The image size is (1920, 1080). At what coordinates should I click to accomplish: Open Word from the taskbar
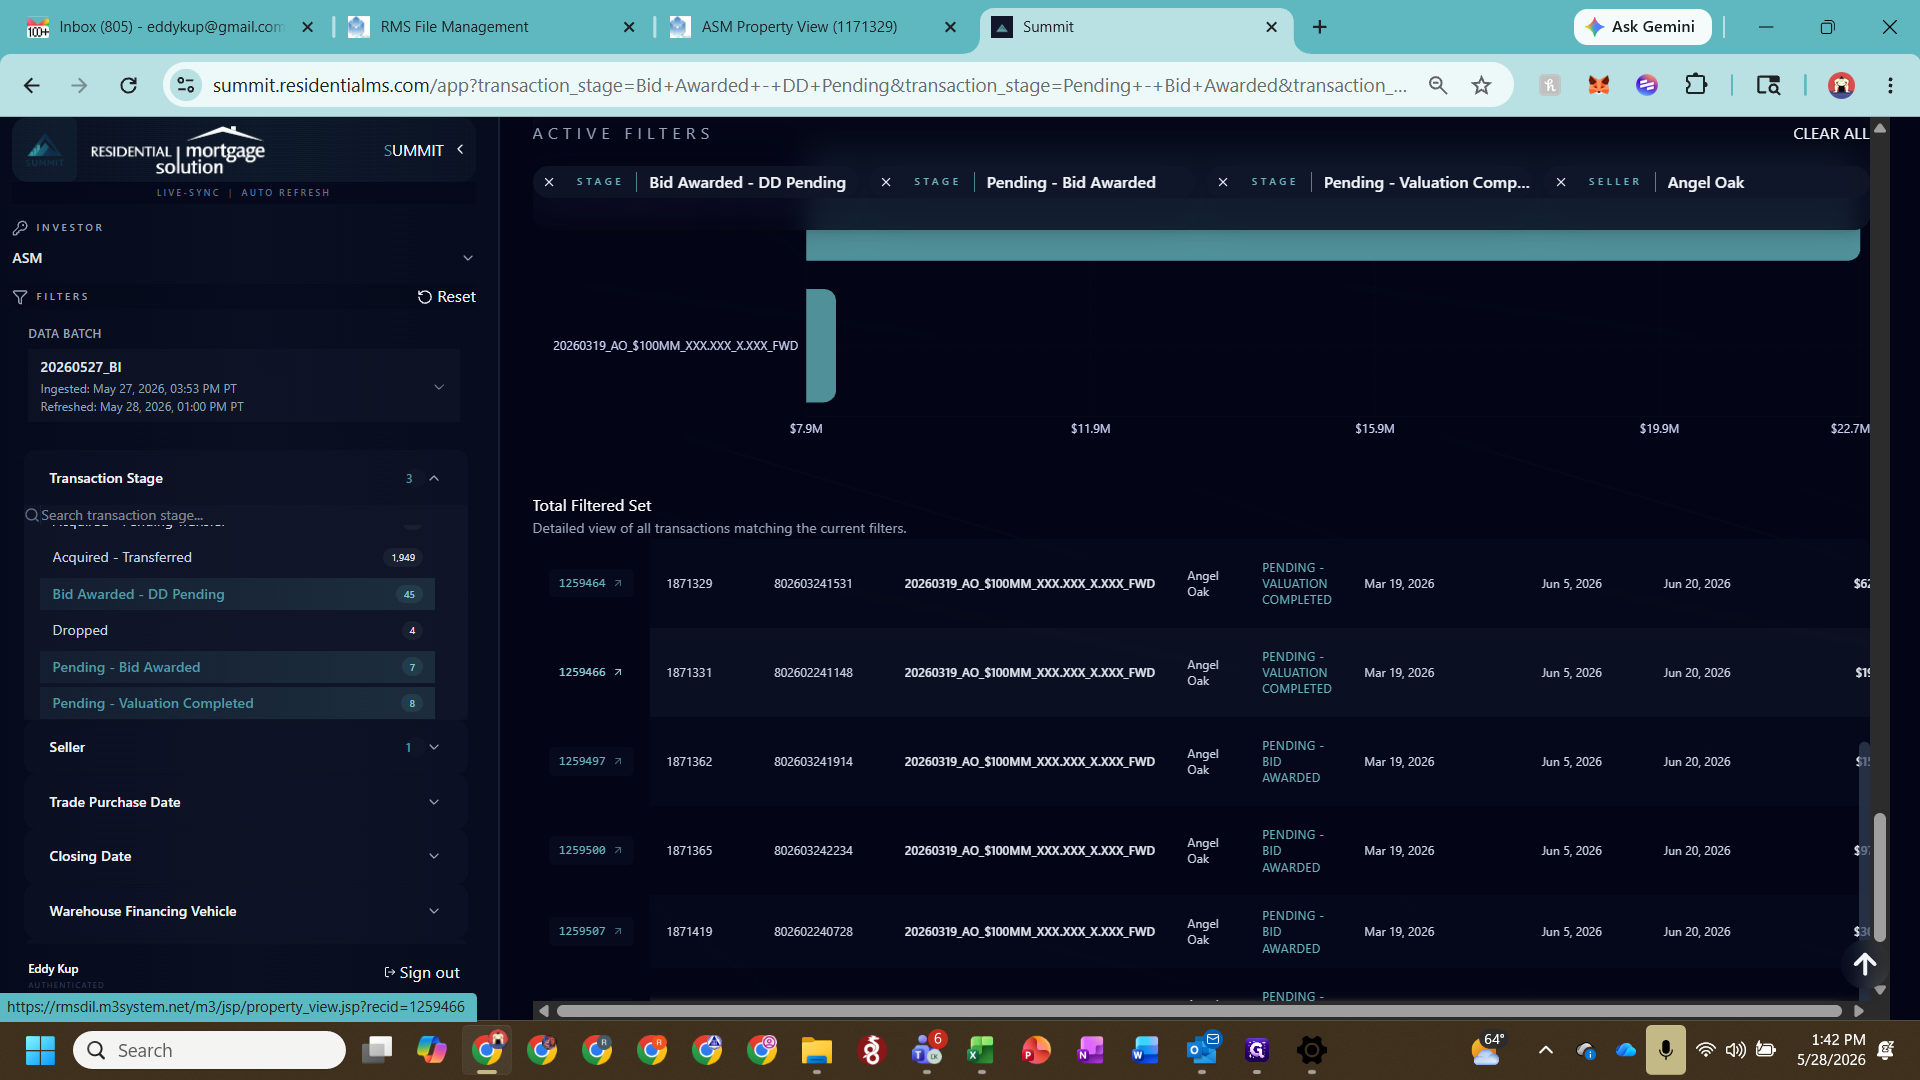point(1145,1050)
